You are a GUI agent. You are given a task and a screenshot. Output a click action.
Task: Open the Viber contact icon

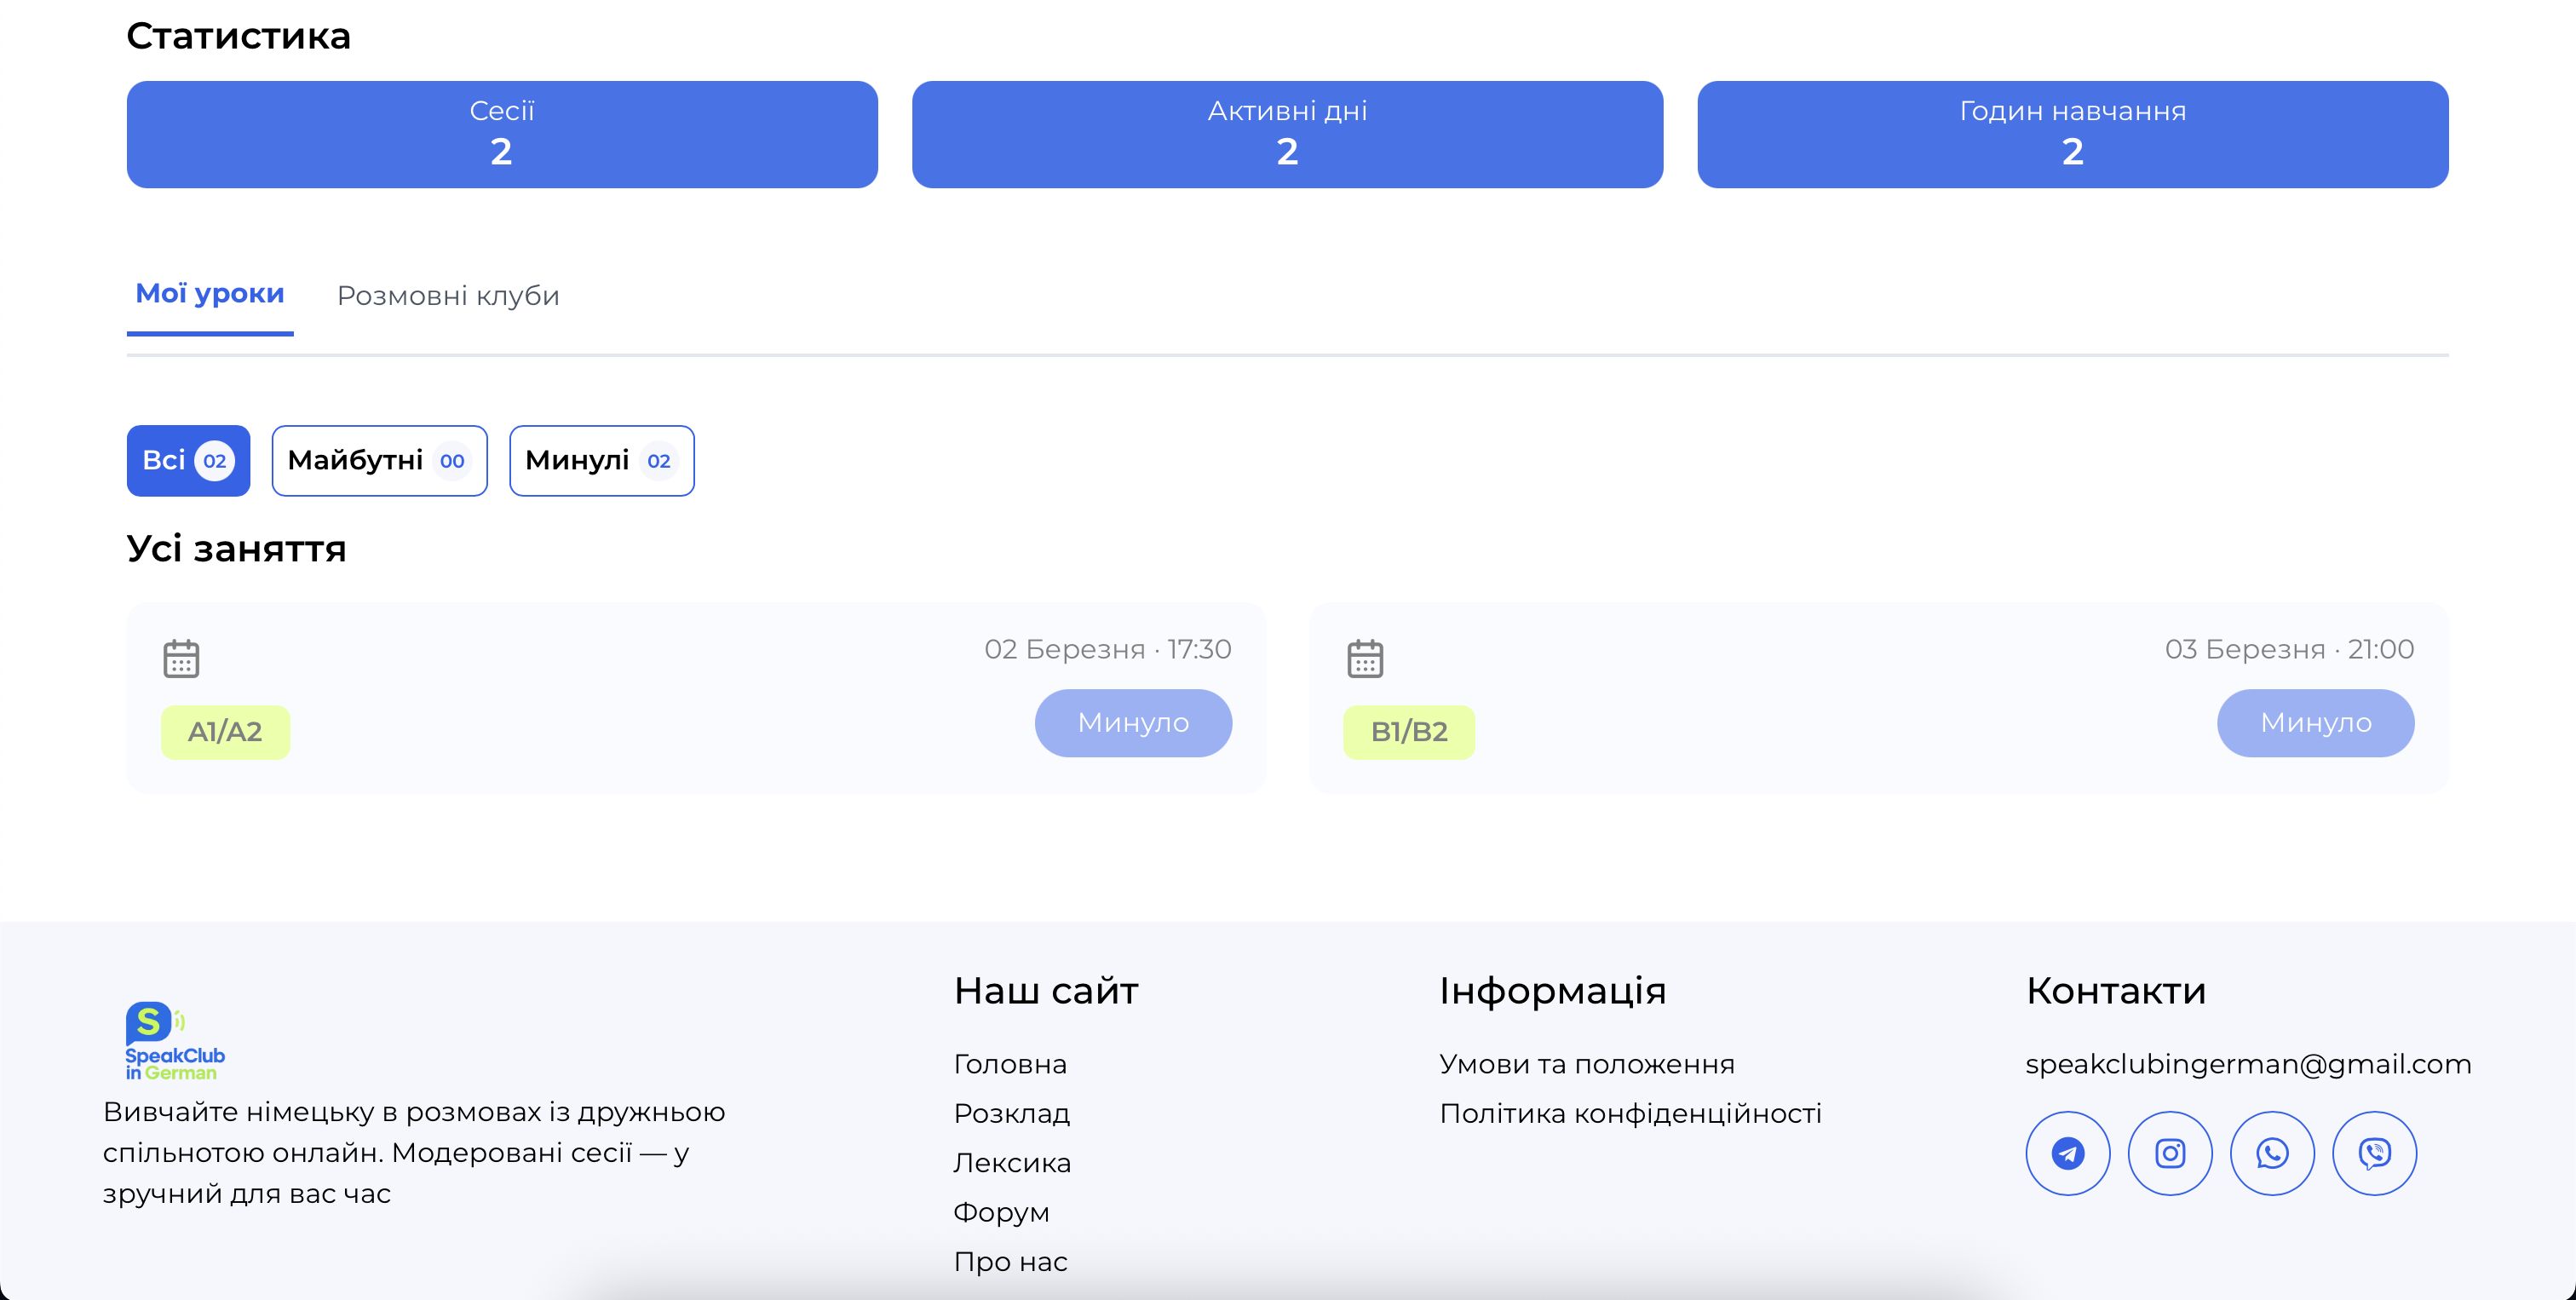tap(2374, 1153)
